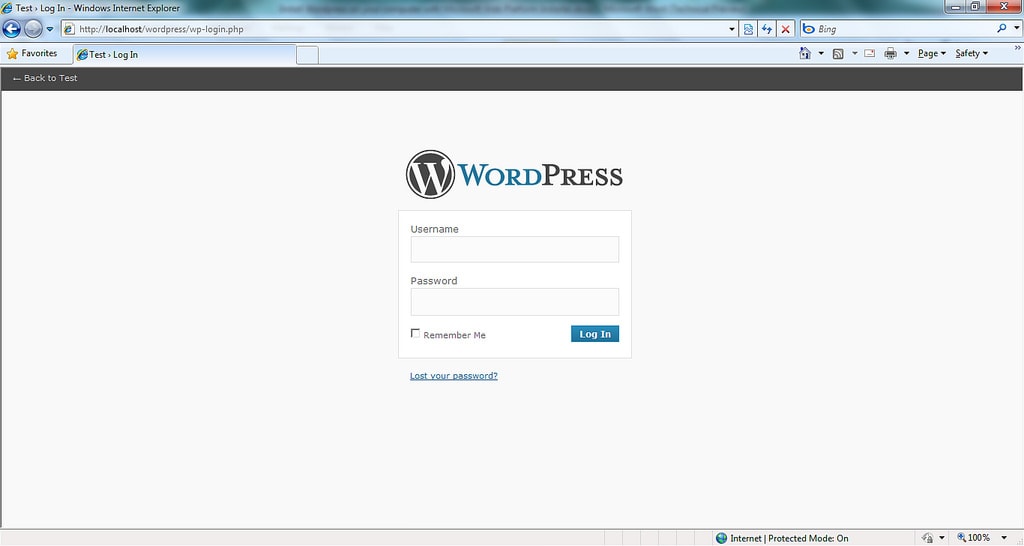Expand the Feeds dropdown arrow
1024x546 pixels.
pyautogui.click(x=854, y=54)
